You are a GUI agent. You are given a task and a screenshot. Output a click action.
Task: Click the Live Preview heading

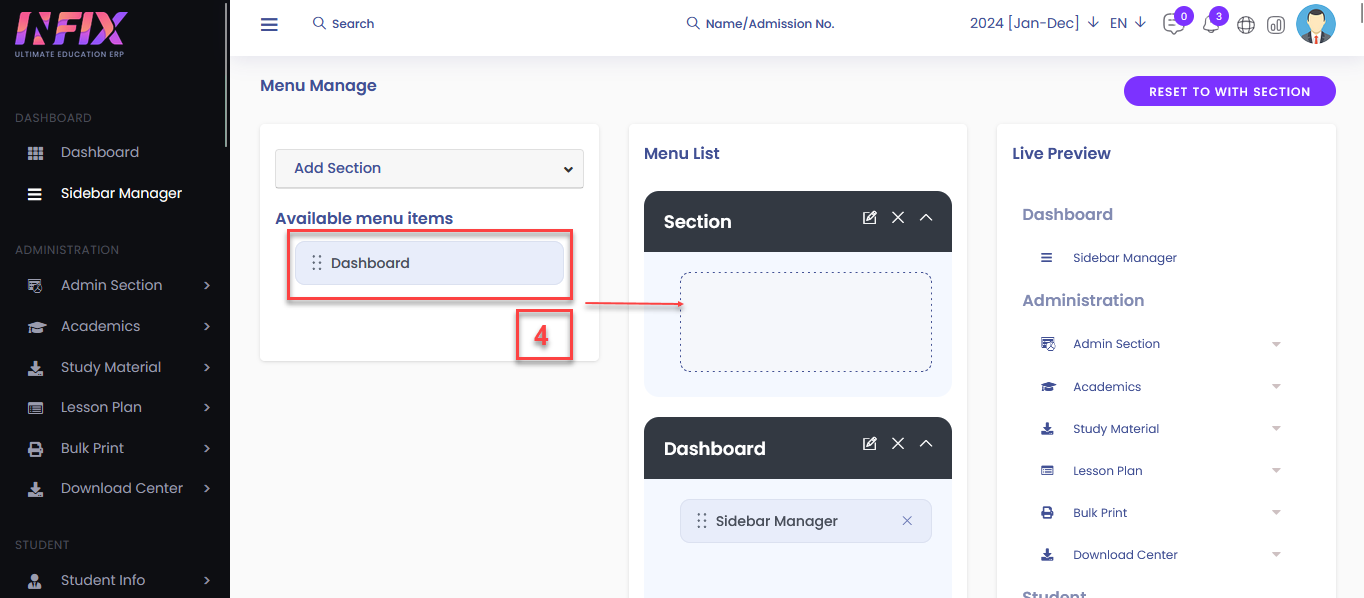pos(1061,153)
